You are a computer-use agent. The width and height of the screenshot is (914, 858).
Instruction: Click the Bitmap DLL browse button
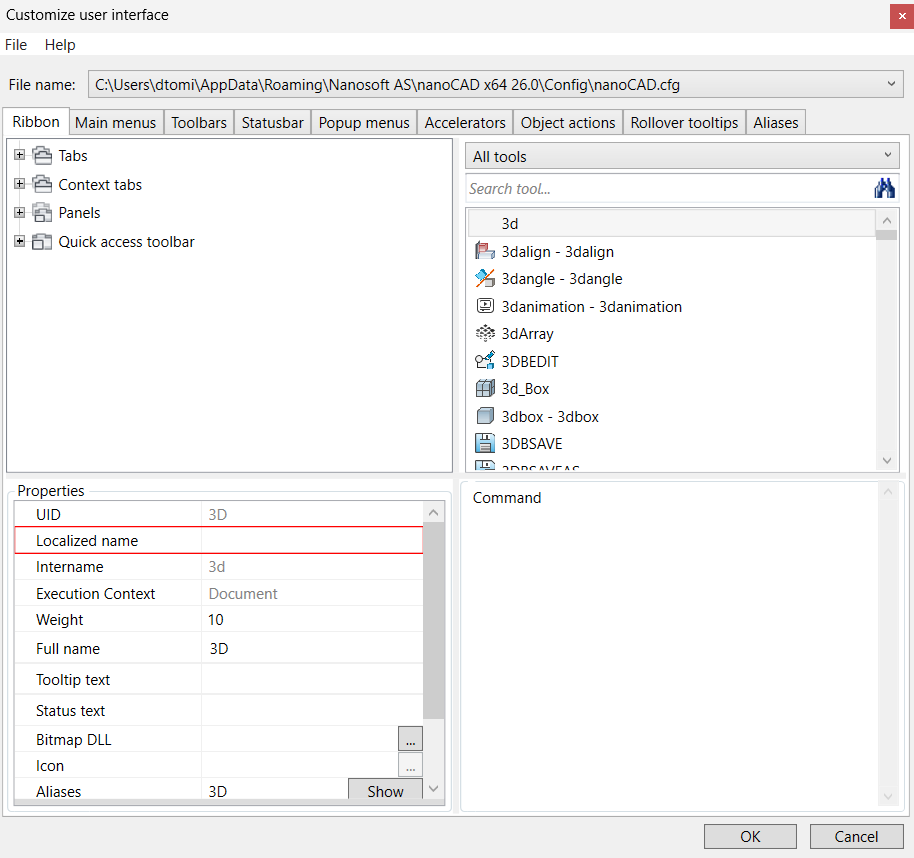point(410,739)
